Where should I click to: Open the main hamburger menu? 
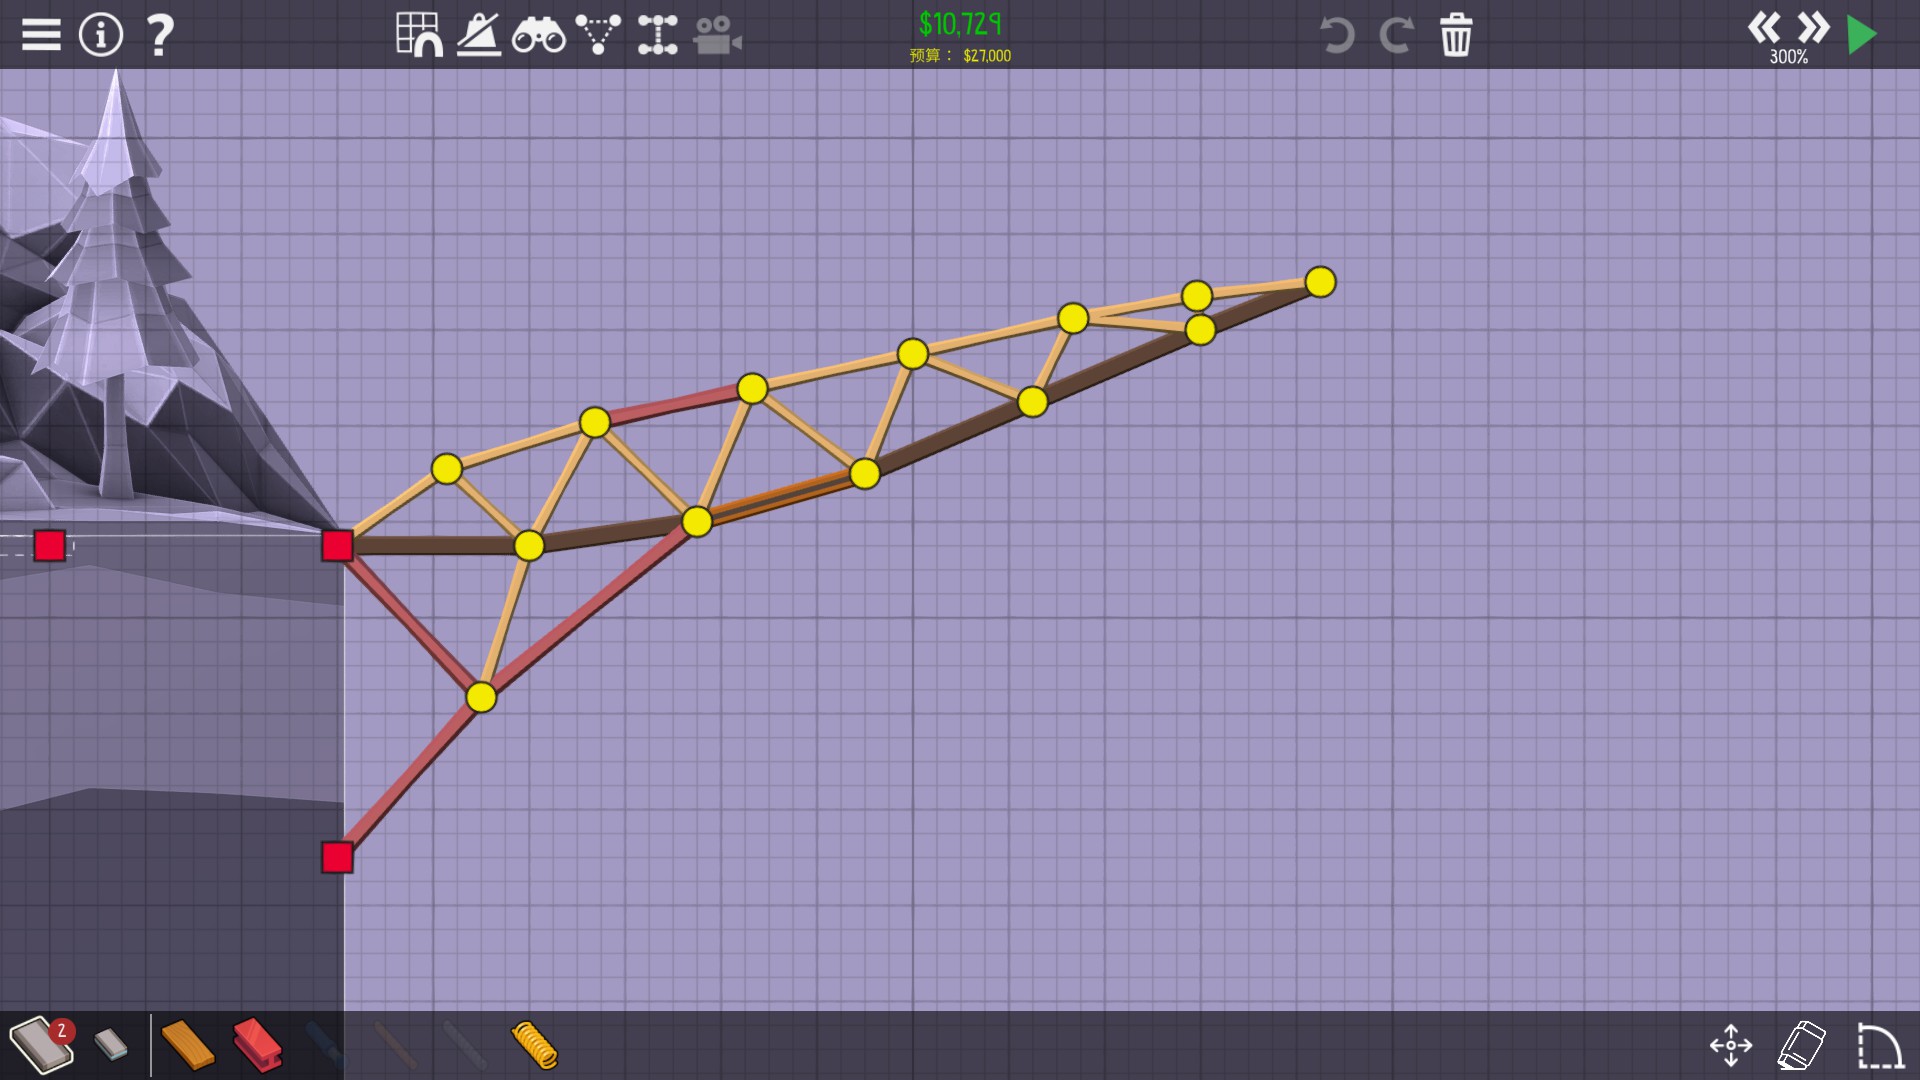click(x=41, y=35)
